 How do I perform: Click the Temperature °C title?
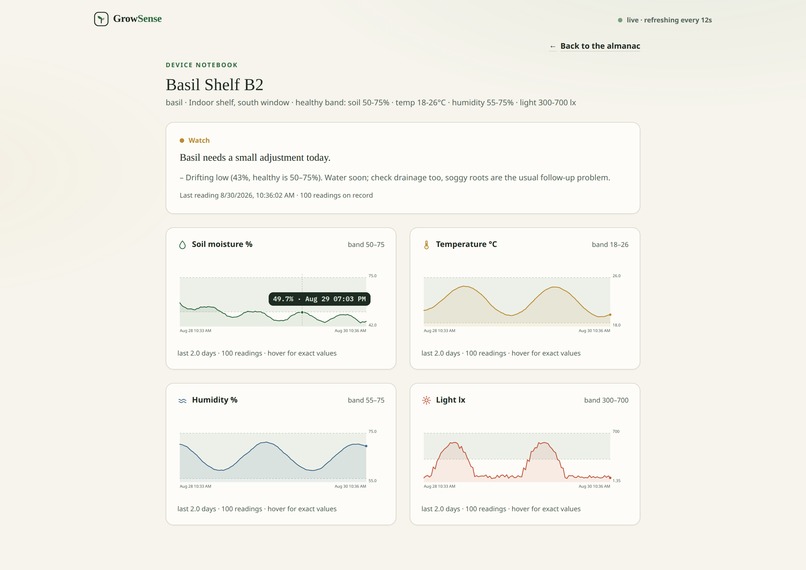pos(466,244)
